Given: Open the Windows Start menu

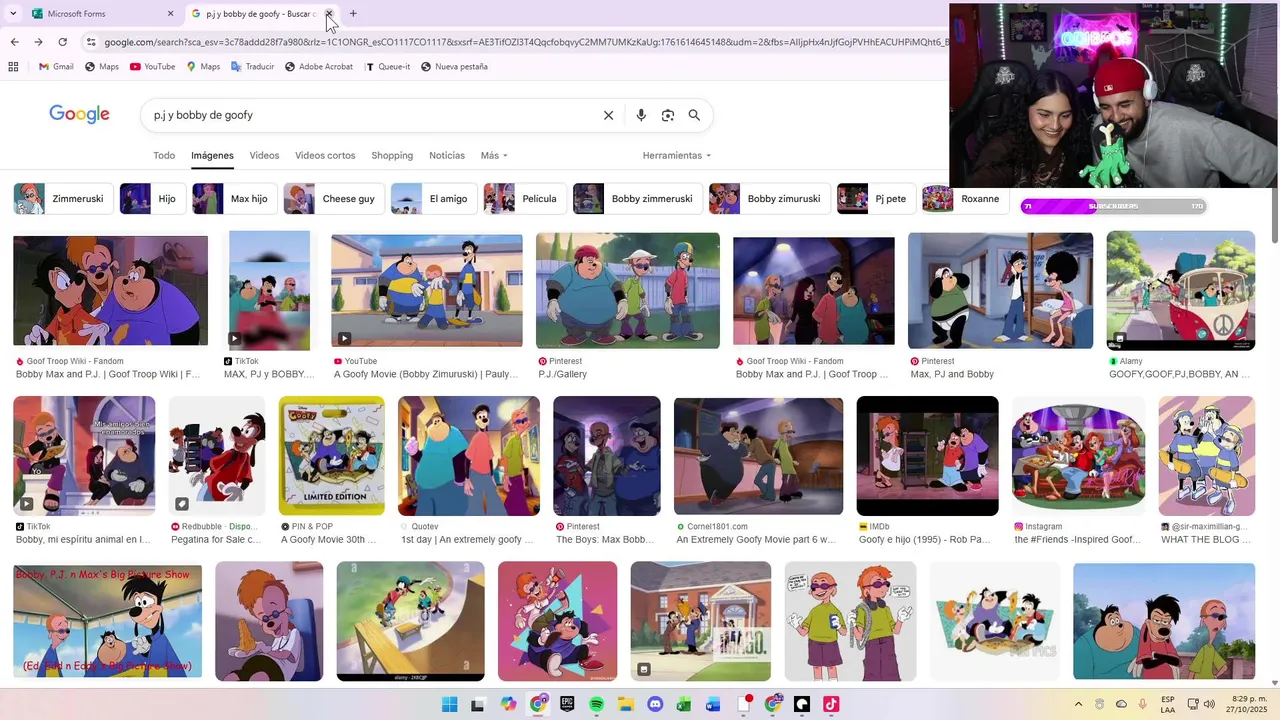Looking at the screenshot, I should point(449,704).
